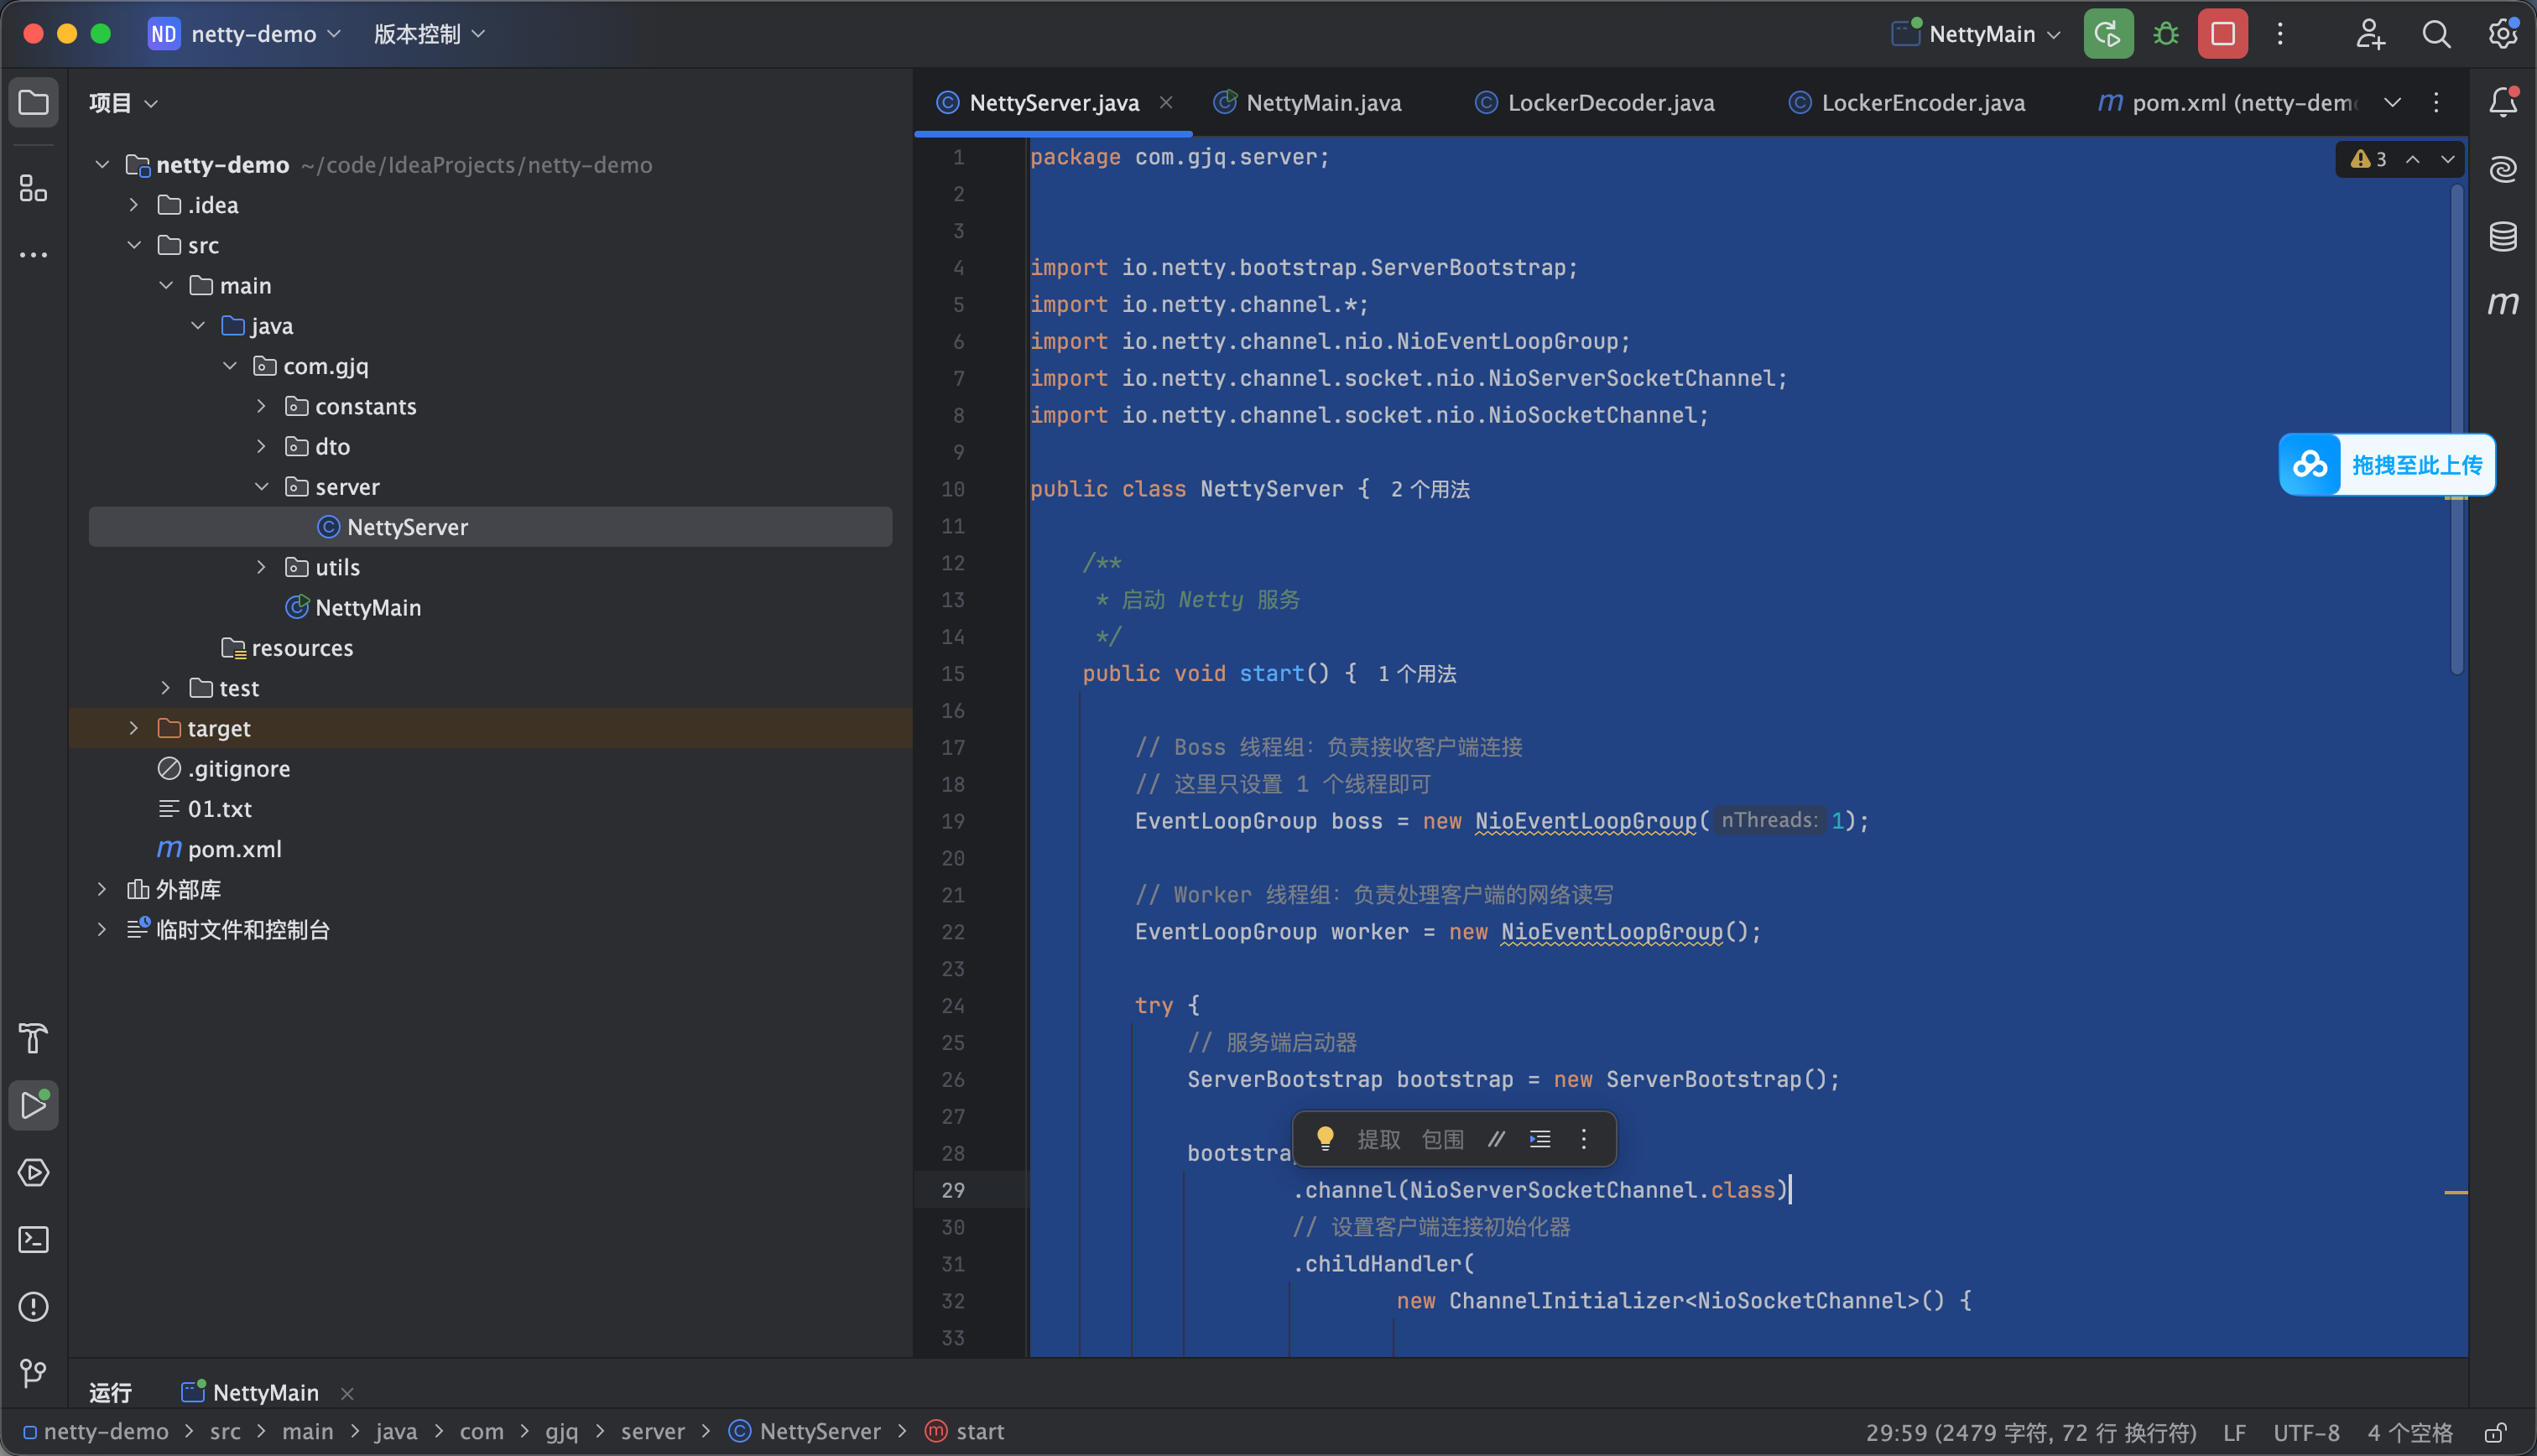Open the Terminal tool window
2537x1456 pixels.
click(33, 1240)
